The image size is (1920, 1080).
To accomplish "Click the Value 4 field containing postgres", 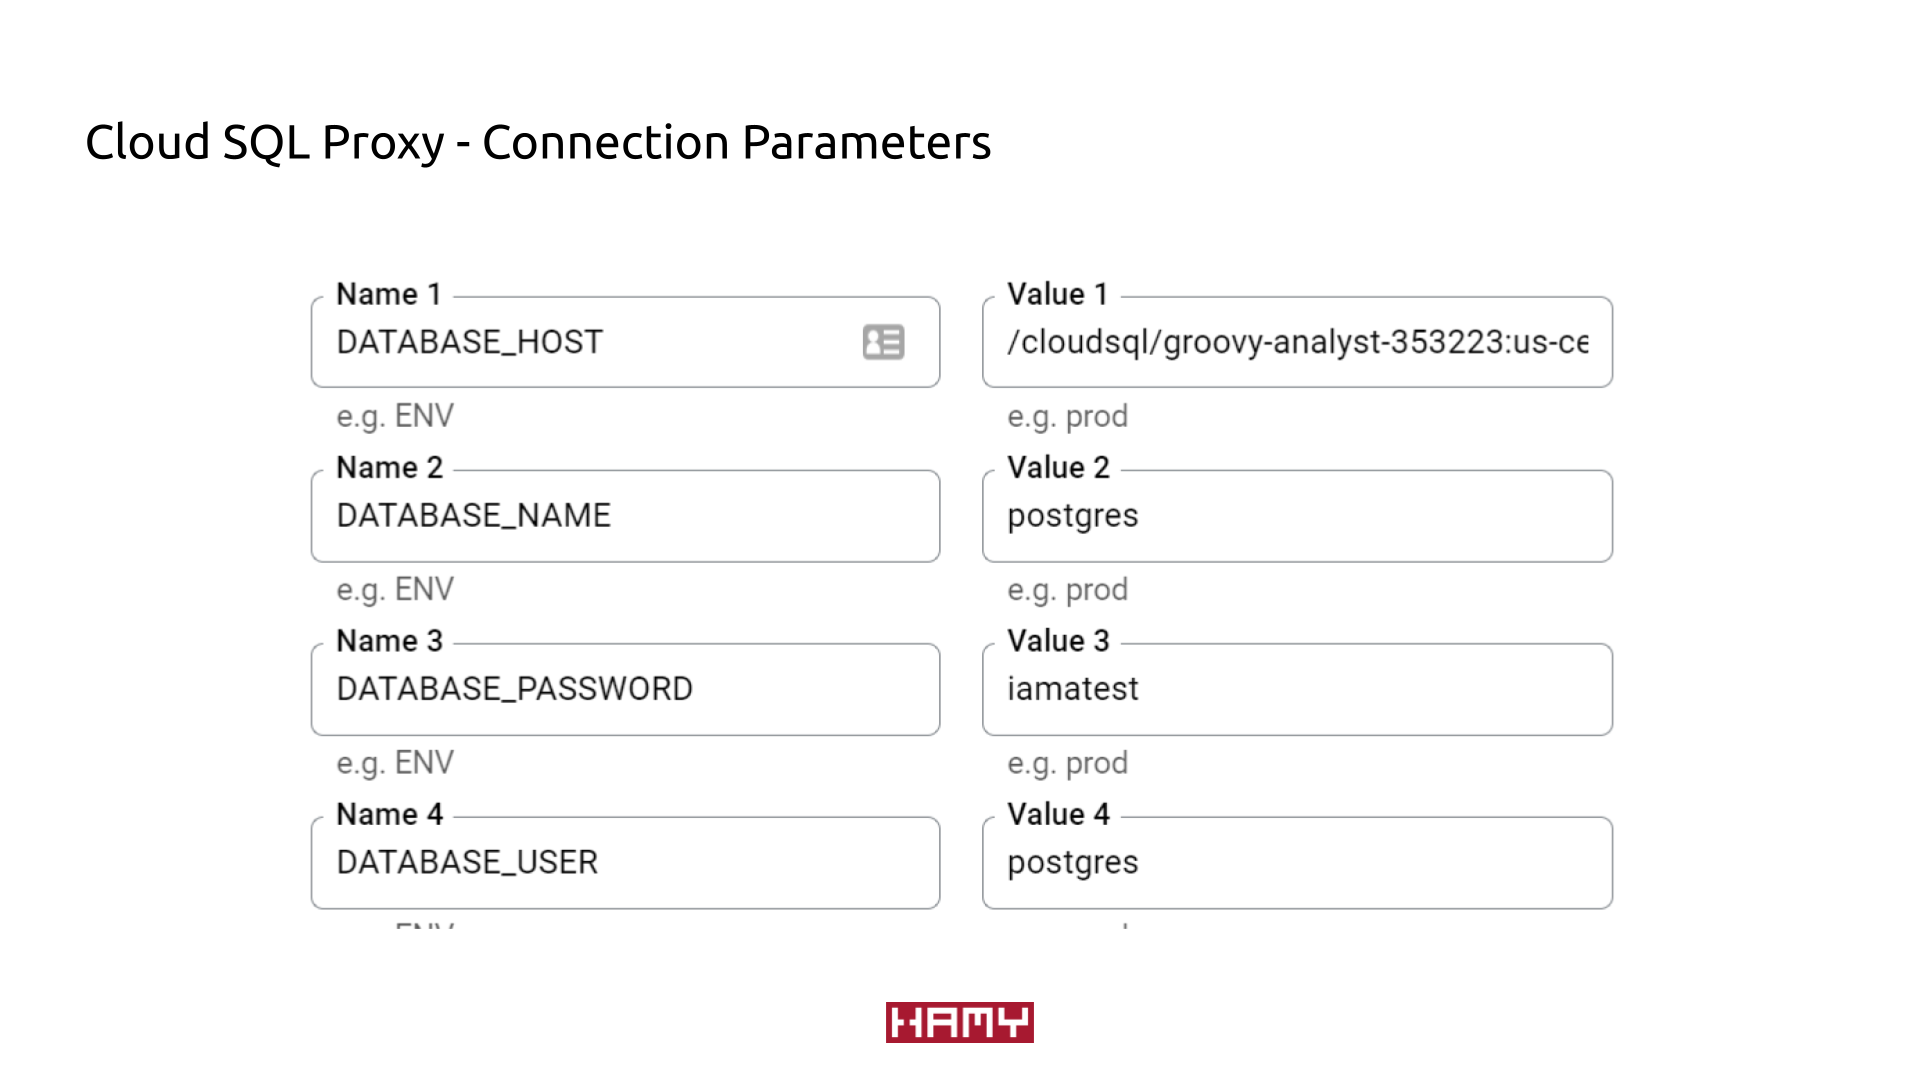I will click(x=1295, y=862).
